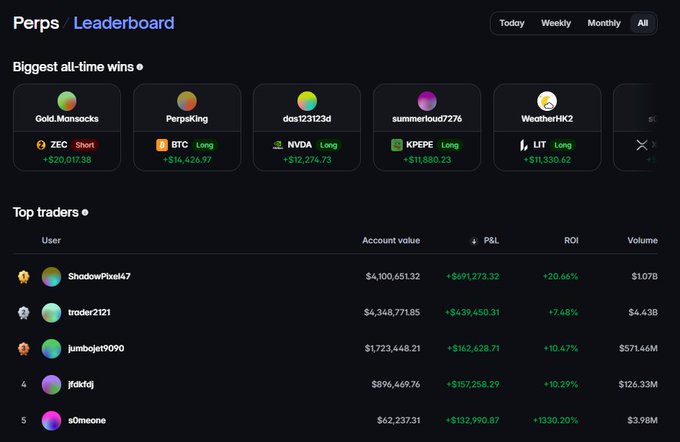Click the +$20,017.38 win amount
The image size is (680, 442).
(x=67, y=160)
